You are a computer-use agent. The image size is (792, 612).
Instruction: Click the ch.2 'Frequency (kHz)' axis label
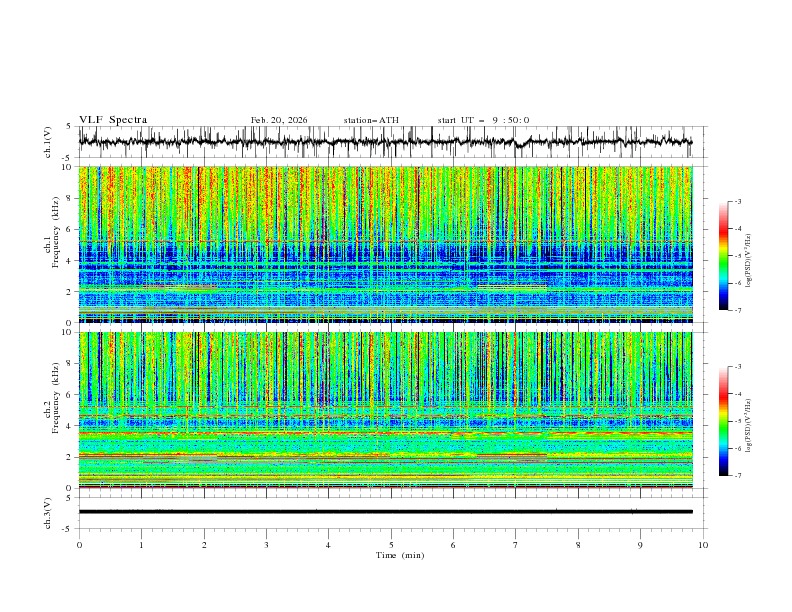coord(56,399)
